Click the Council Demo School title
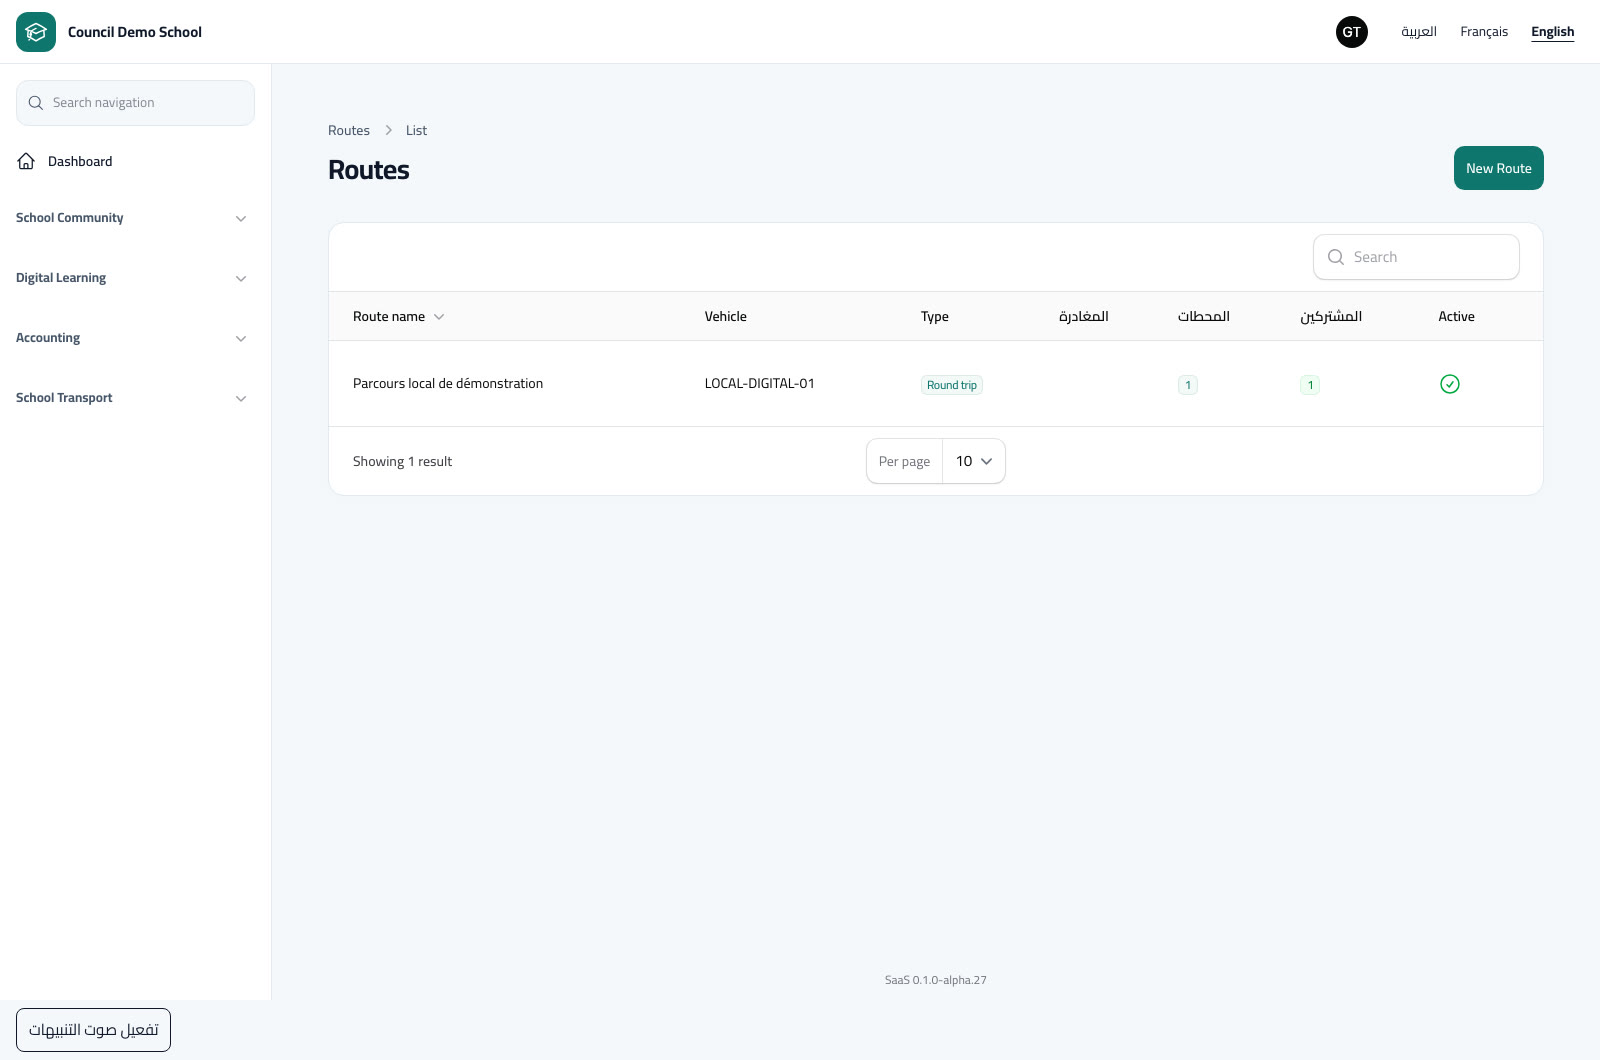Image resolution: width=1600 pixels, height=1060 pixels. click(x=135, y=32)
